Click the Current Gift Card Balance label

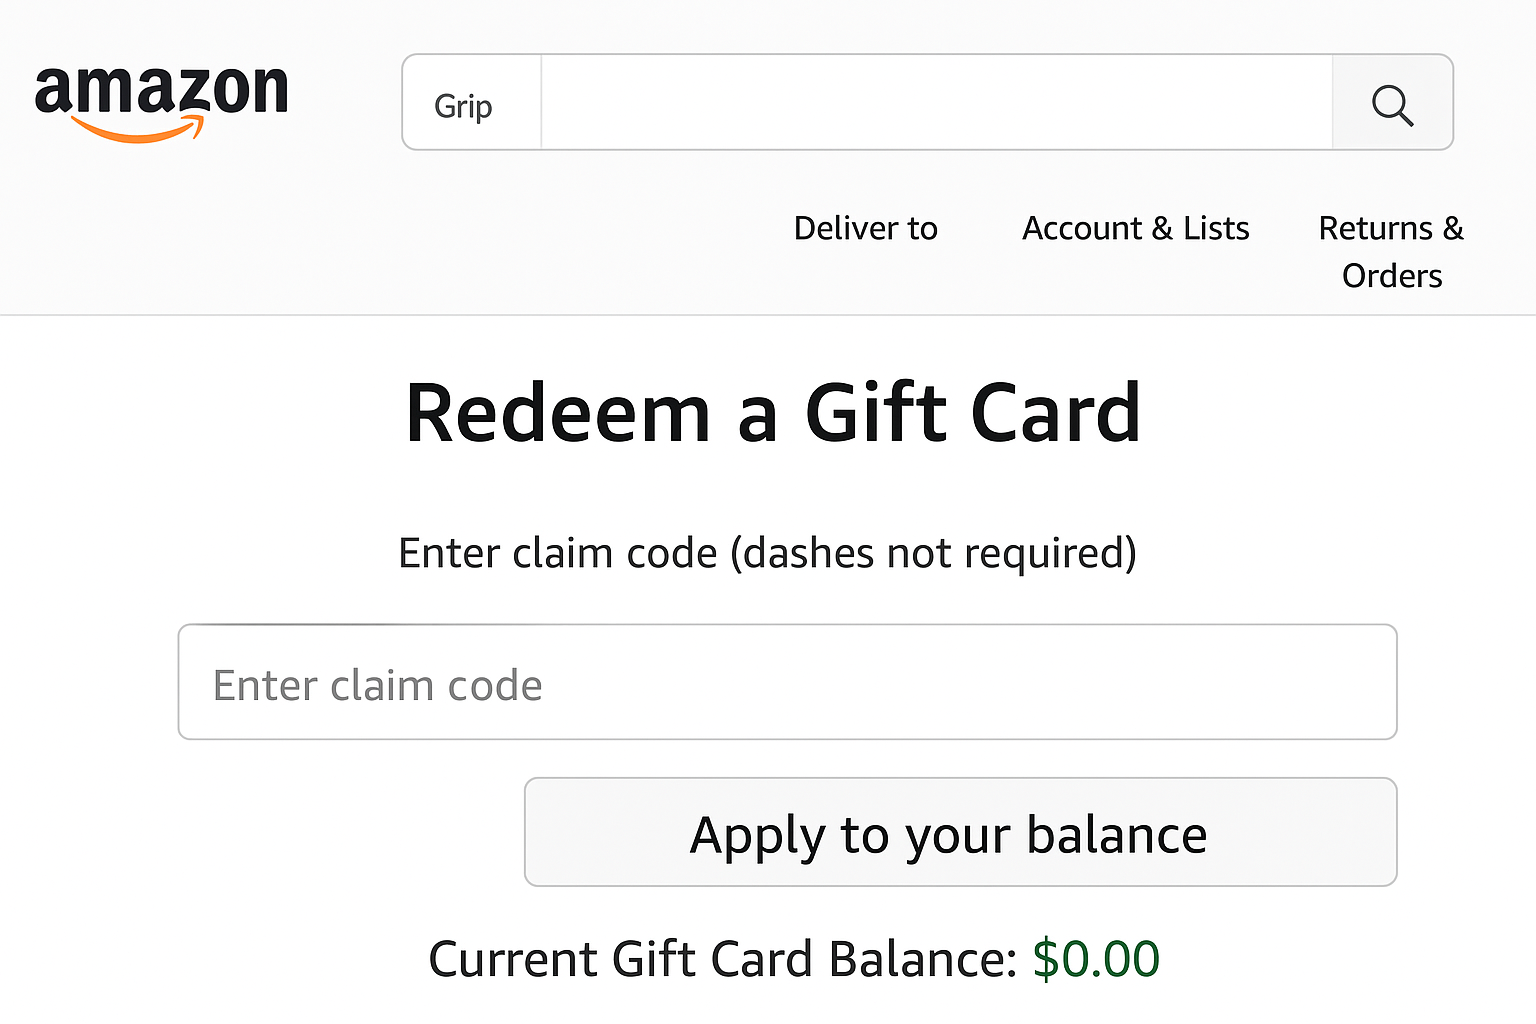tap(722, 959)
